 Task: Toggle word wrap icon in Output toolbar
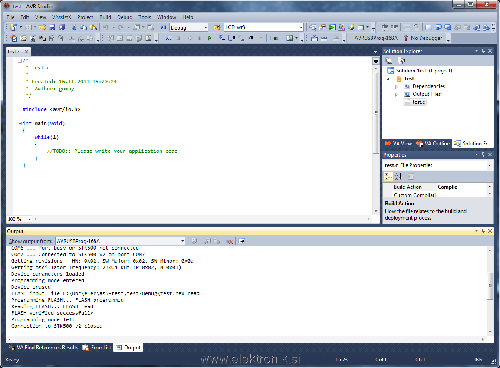tap(242, 241)
